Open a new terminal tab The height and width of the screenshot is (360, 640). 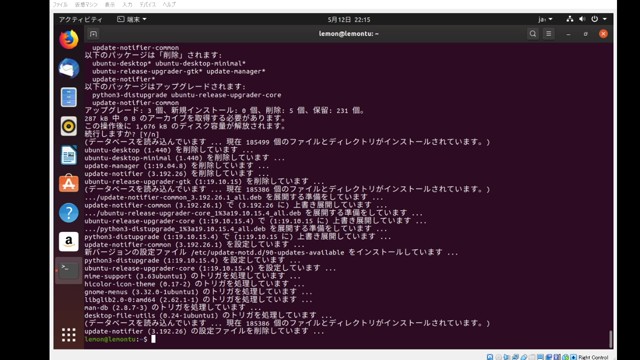point(93,34)
